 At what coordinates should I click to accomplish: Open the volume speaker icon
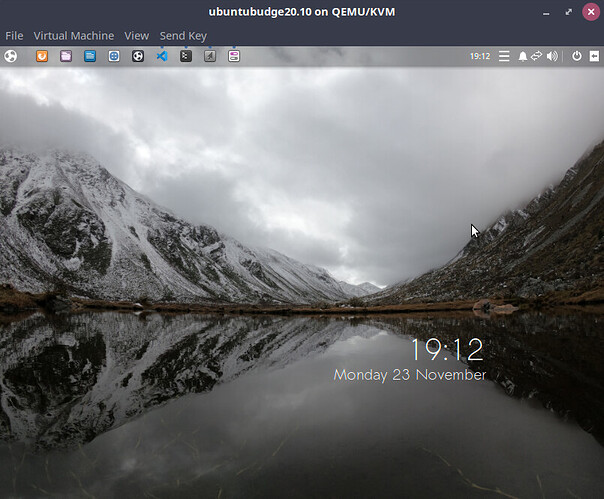(x=552, y=56)
